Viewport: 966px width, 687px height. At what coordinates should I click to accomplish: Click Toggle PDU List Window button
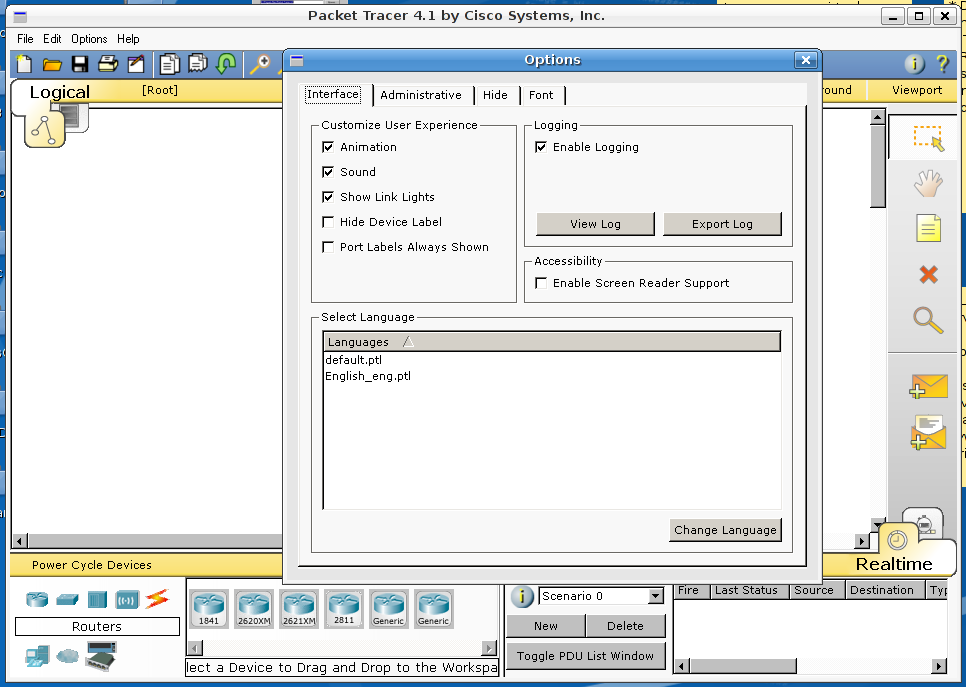(585, 656)
